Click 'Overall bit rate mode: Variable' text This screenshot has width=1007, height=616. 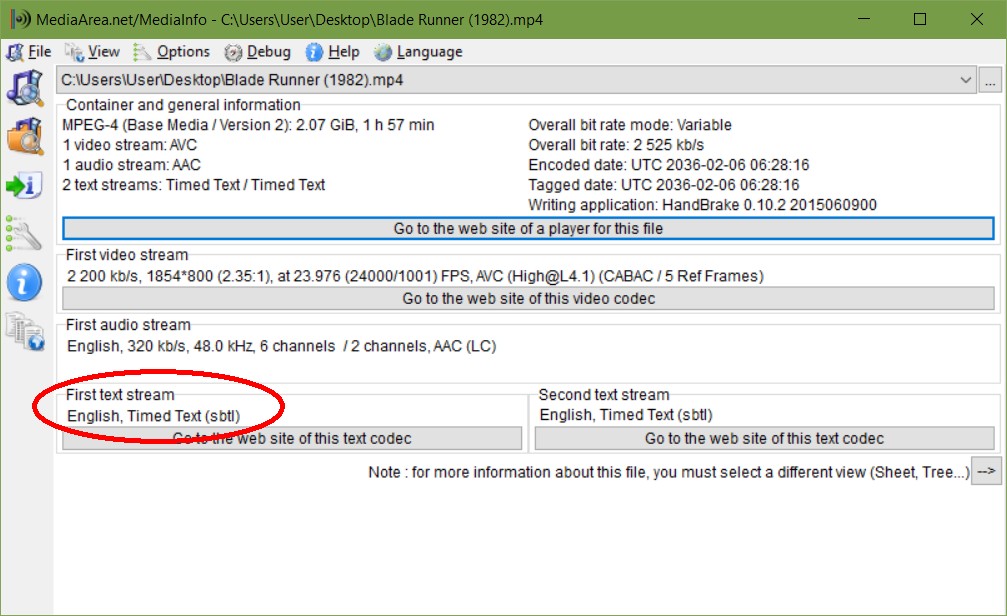pyautogui.click(x=630, y=125)
